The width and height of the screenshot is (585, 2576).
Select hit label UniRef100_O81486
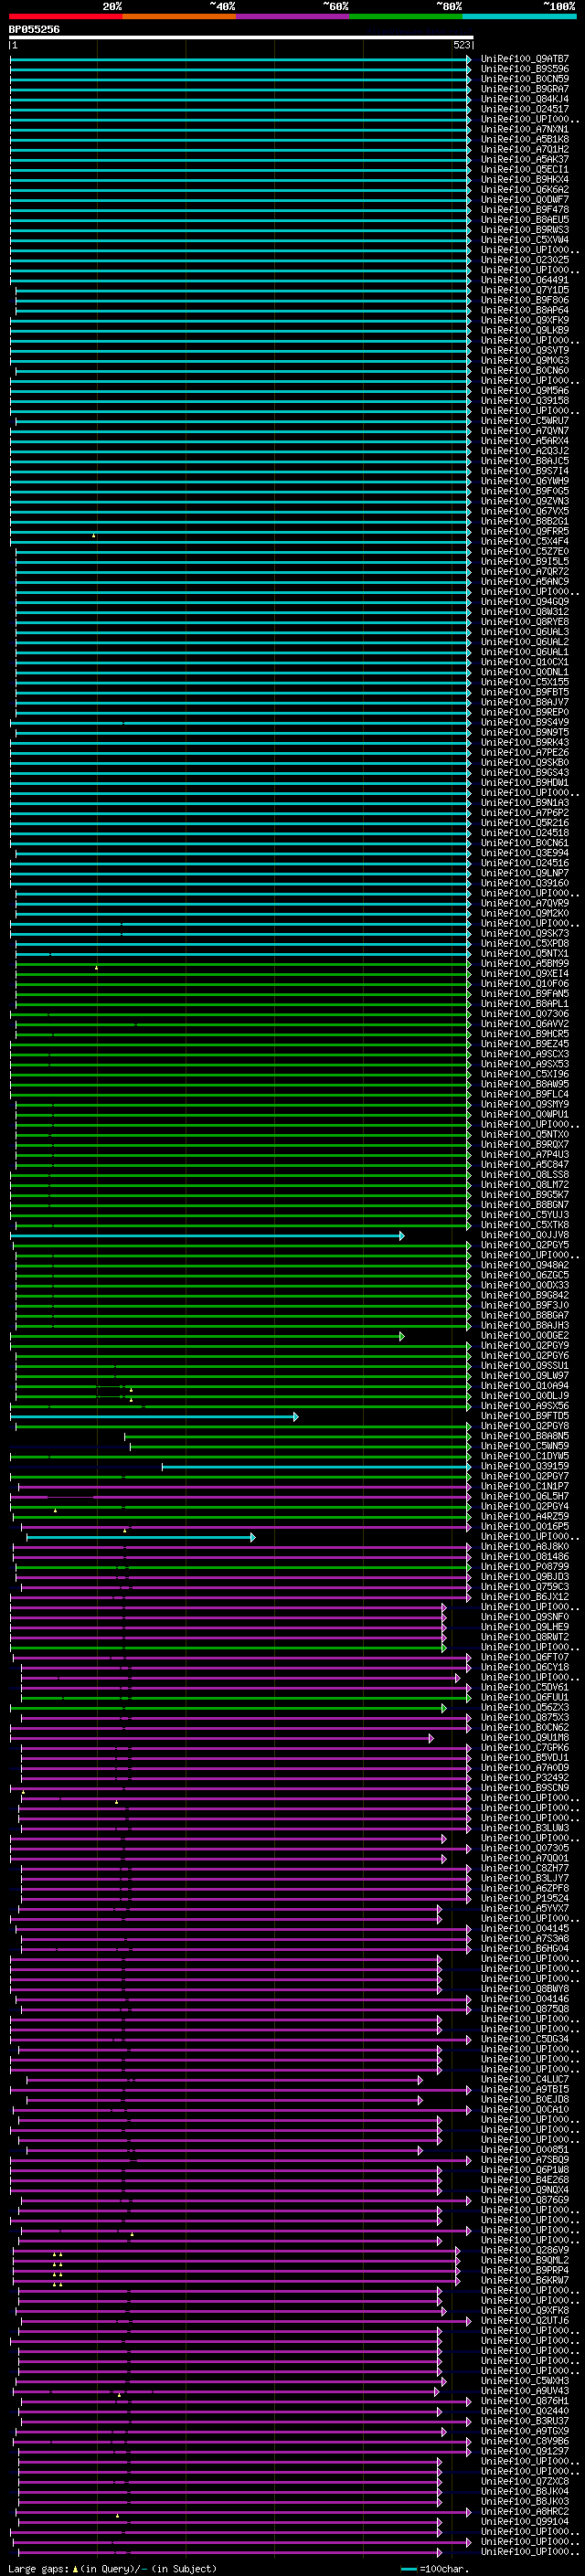525,1557
